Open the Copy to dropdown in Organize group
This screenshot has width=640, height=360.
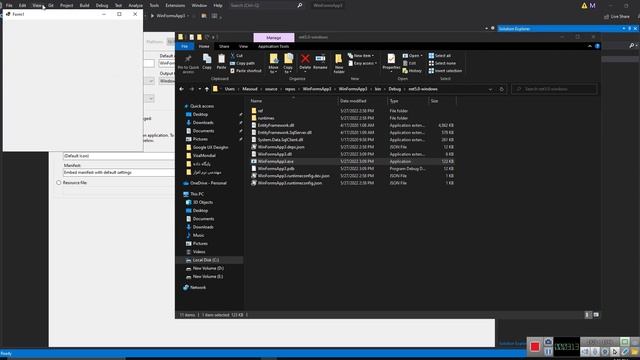[x=288, y=63]
